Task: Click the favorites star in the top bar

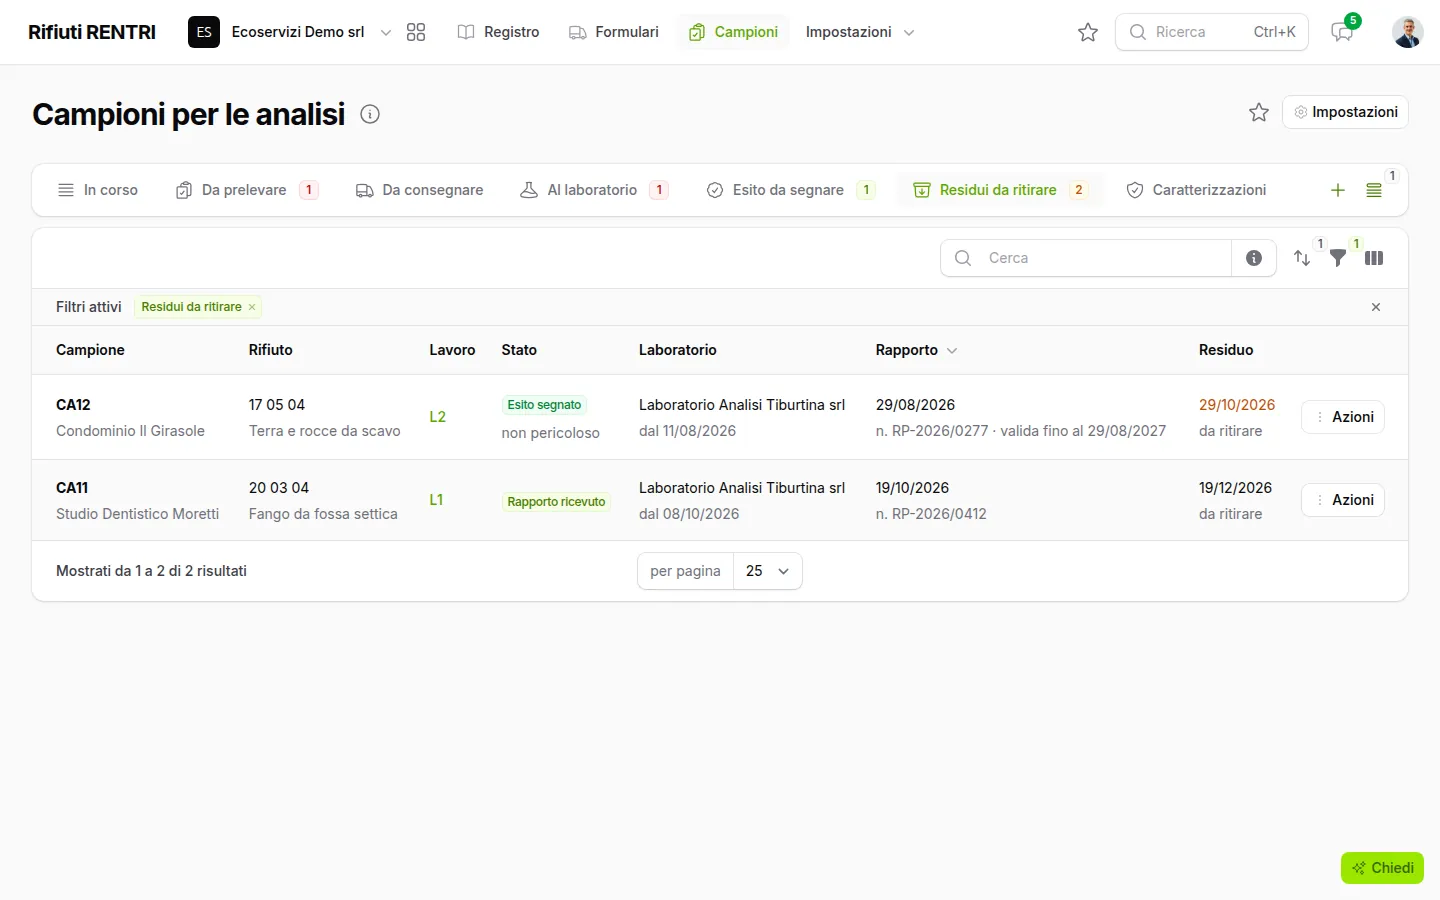Action: (x=1088, y=32)
